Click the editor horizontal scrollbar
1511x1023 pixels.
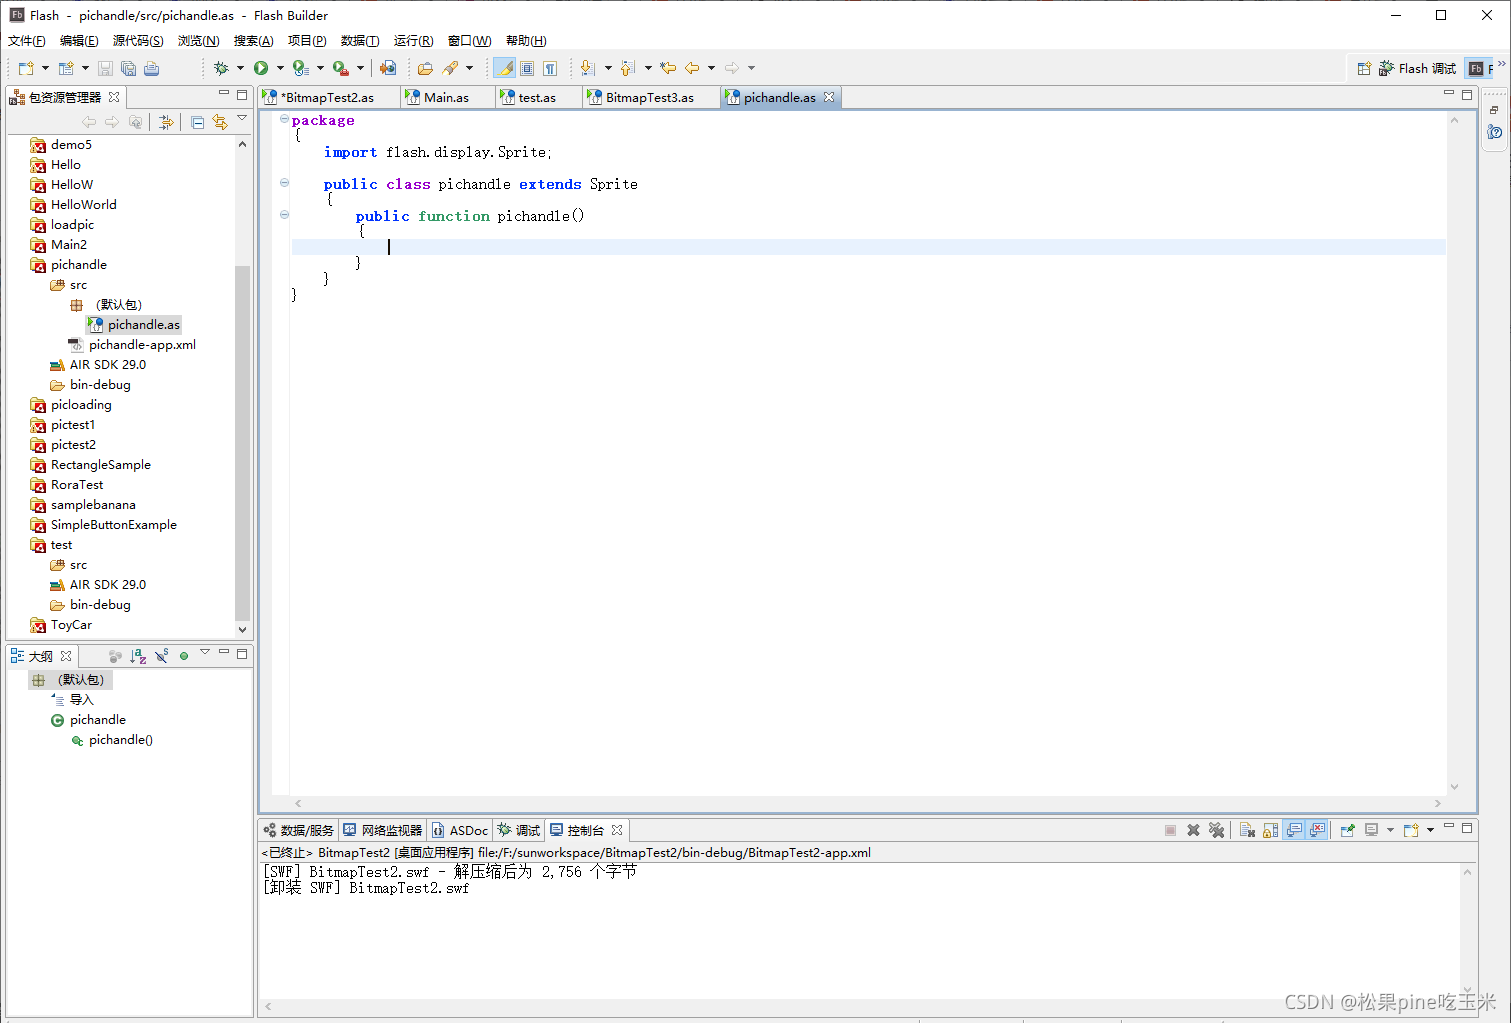click(868, 803)
